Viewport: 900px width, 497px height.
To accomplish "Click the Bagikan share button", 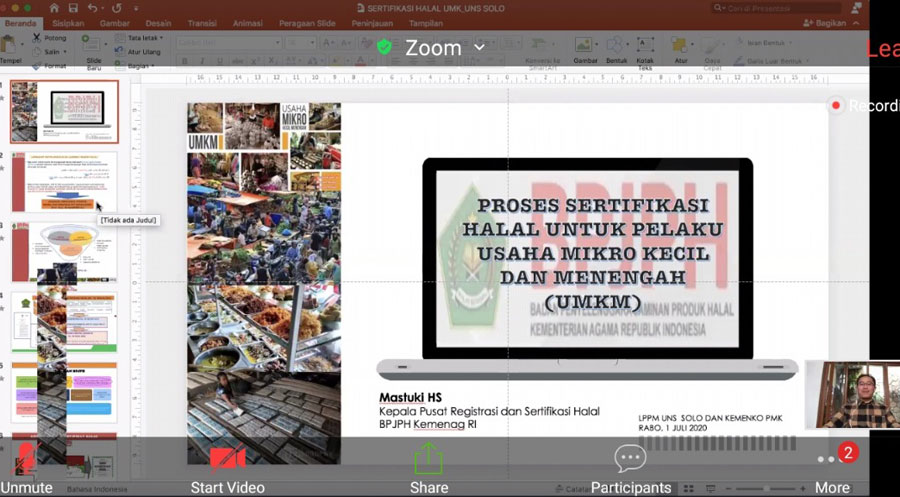I will pos(825,24).
